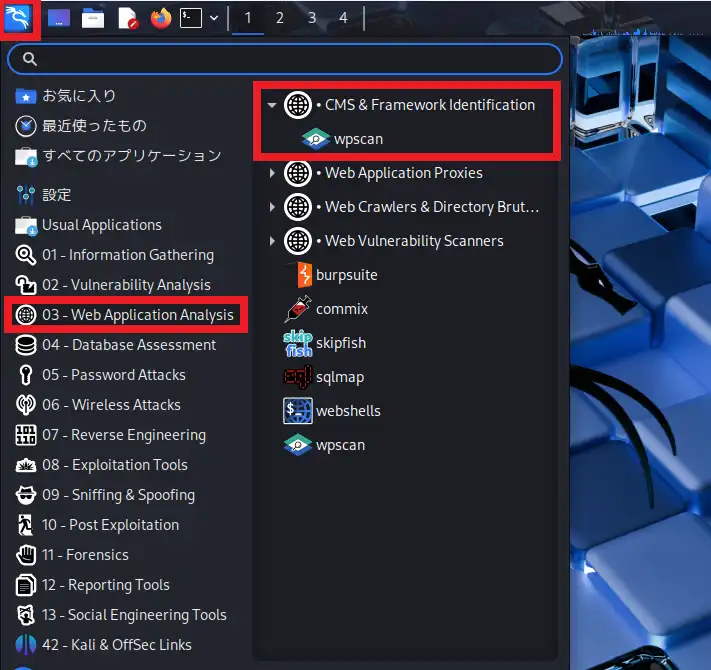Switch to workspace 3
Viewport: 711px width, 670px height.
(x=312, y=18)
